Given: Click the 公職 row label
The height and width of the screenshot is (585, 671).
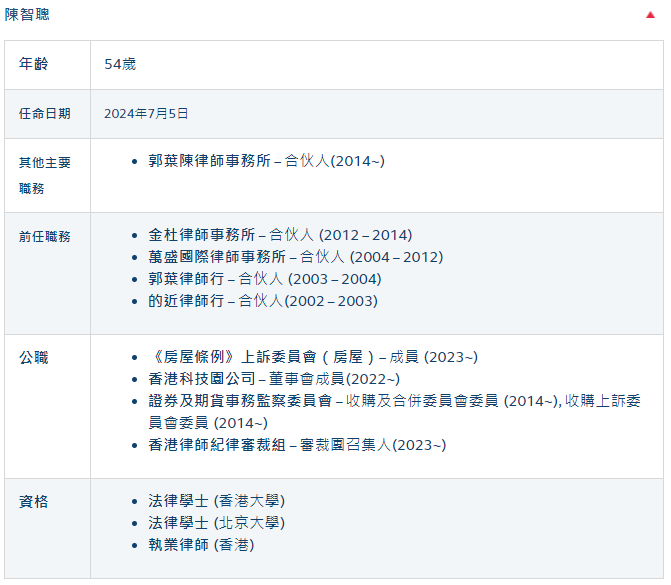Looking at the screenshot, I should 33,357.
